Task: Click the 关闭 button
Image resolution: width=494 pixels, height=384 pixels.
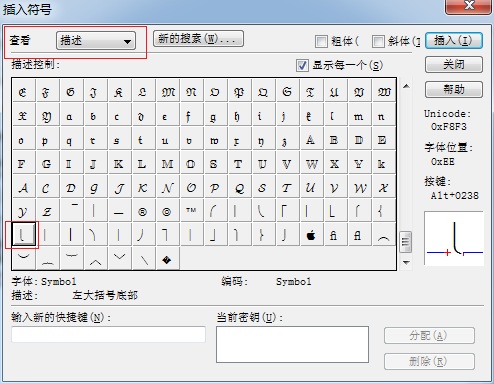Action: (x=454, y=64)
